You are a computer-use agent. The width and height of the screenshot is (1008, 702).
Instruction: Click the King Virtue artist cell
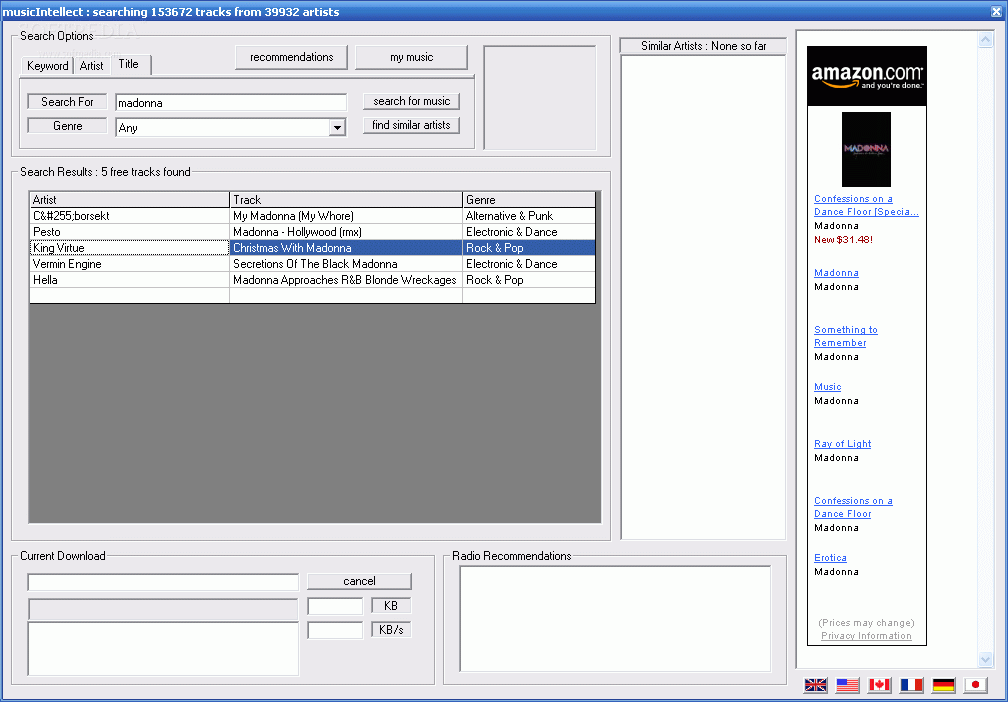point(129,248)
